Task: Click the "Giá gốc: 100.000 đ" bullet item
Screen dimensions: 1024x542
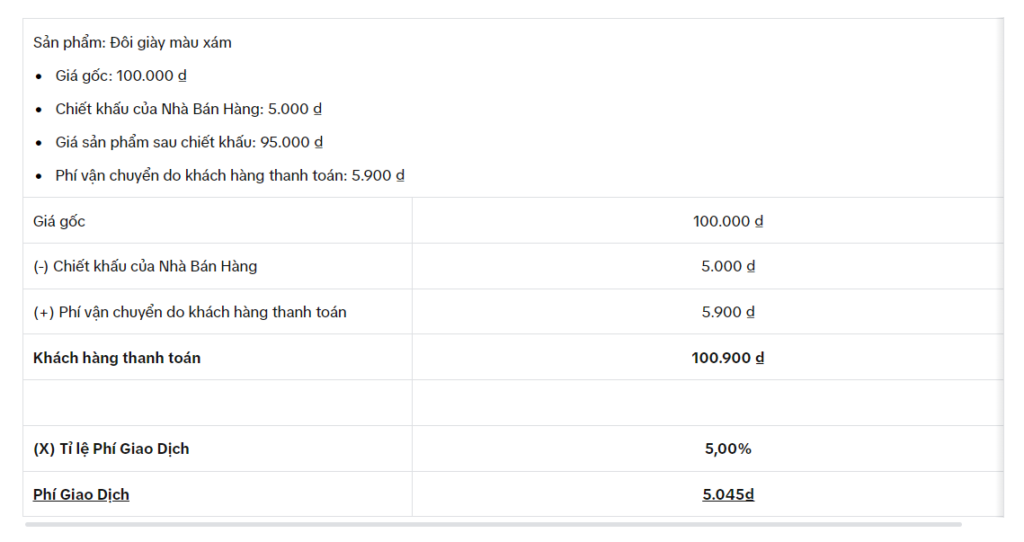Action: click(x=121, y=76)
